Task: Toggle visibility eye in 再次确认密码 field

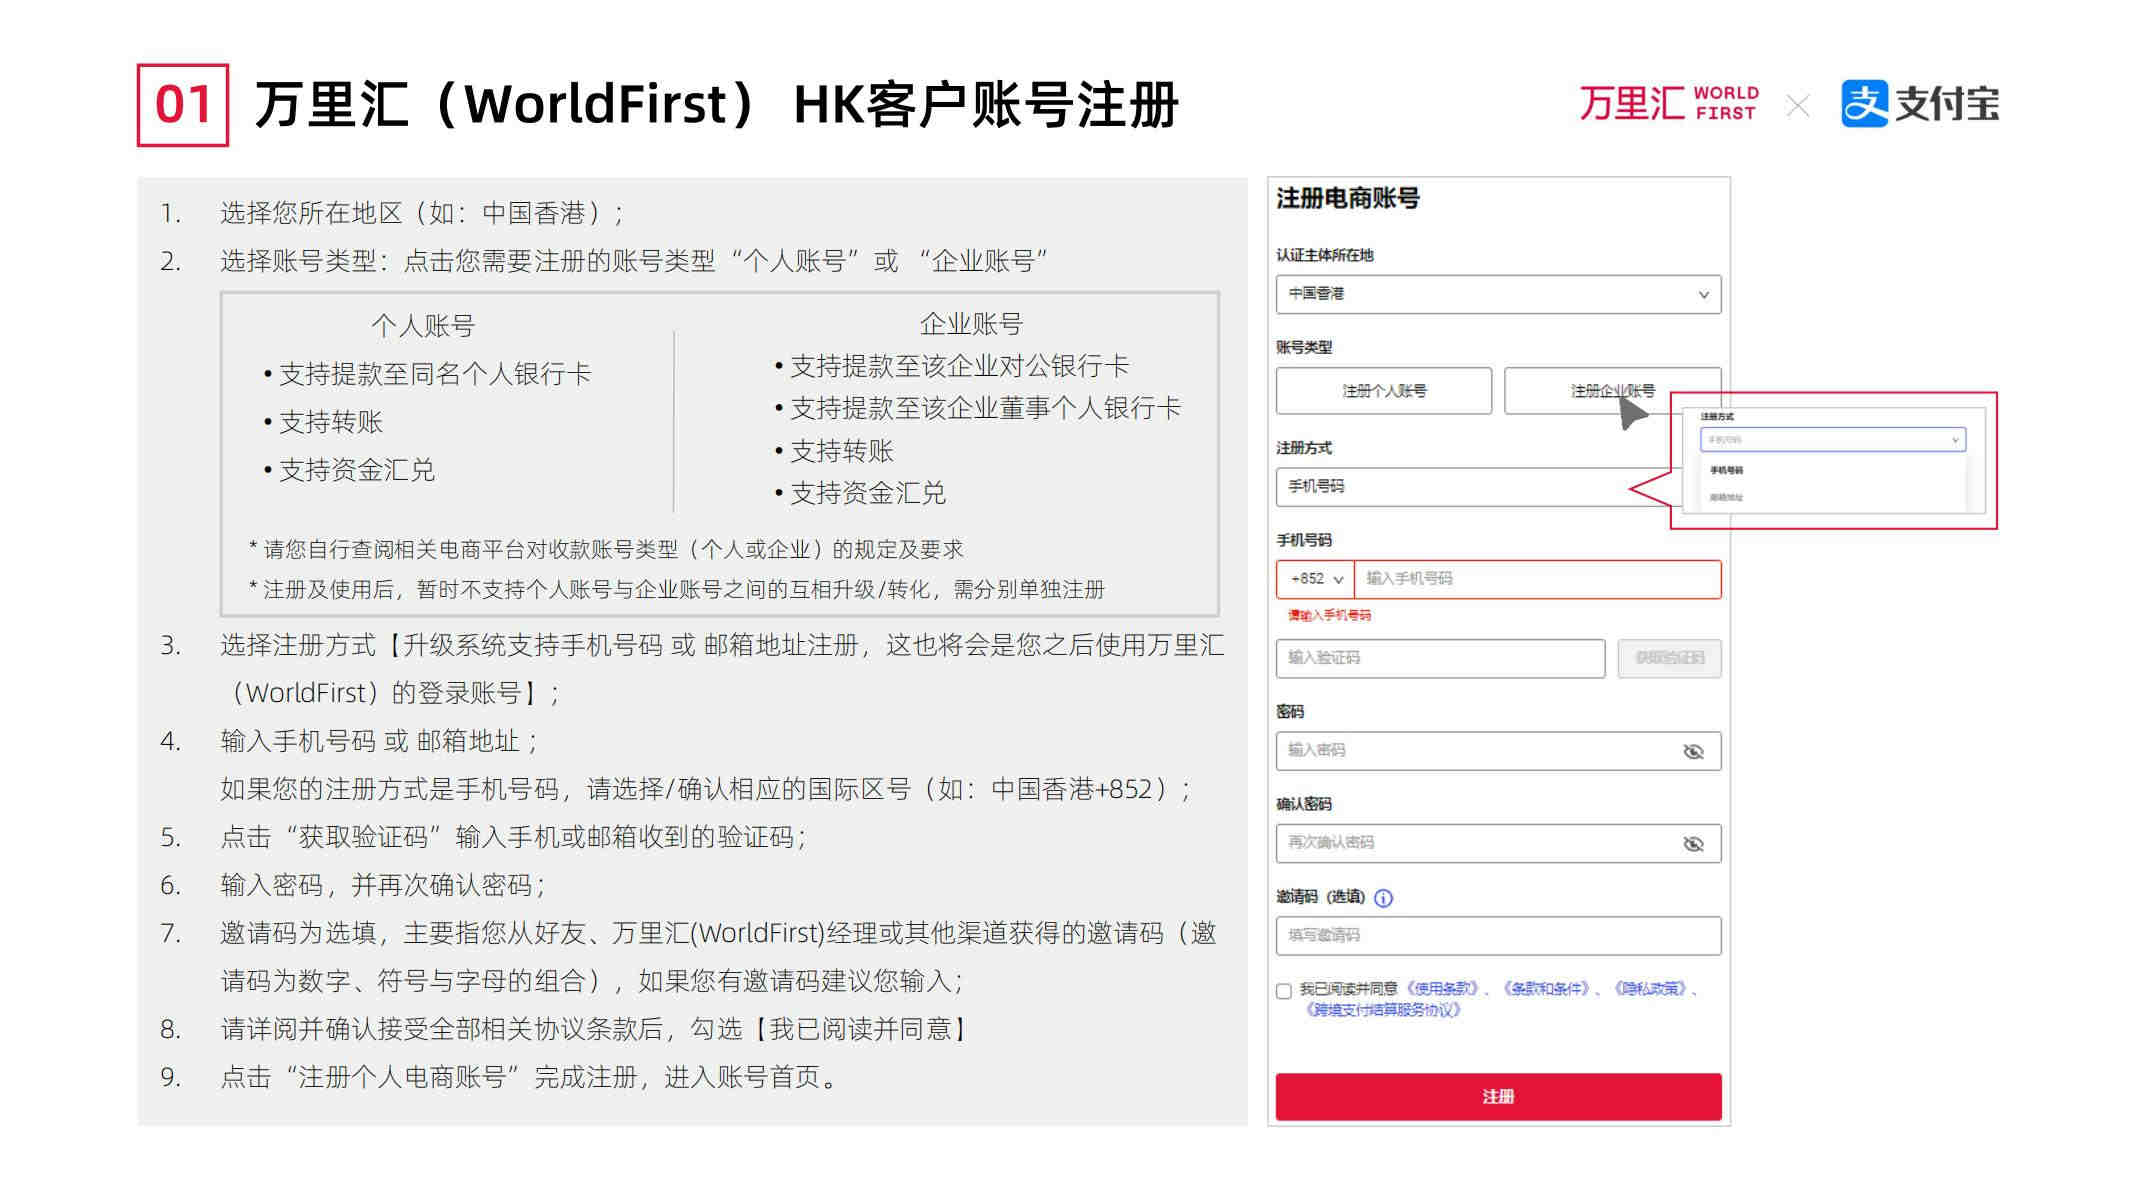Action: click(1693, 844)
